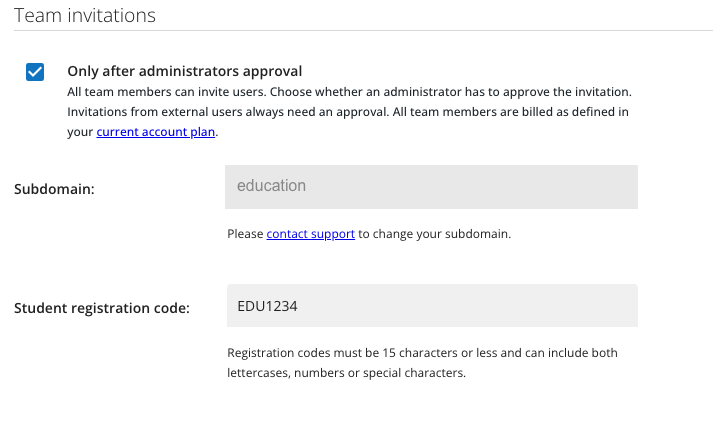Click the disabled Subdomain field
The width and height of the screenshot is (713, 447).
point(430,187)
